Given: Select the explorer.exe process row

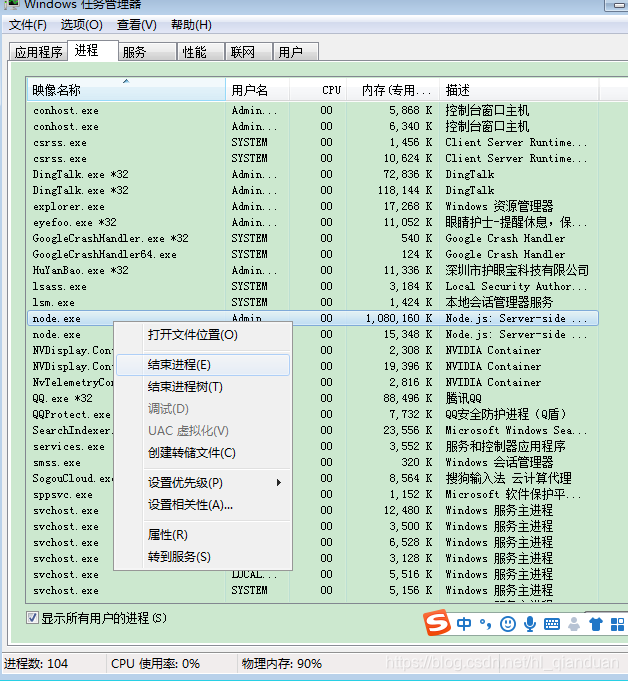Looking at the screenshot, I should (x=313, y=206).
